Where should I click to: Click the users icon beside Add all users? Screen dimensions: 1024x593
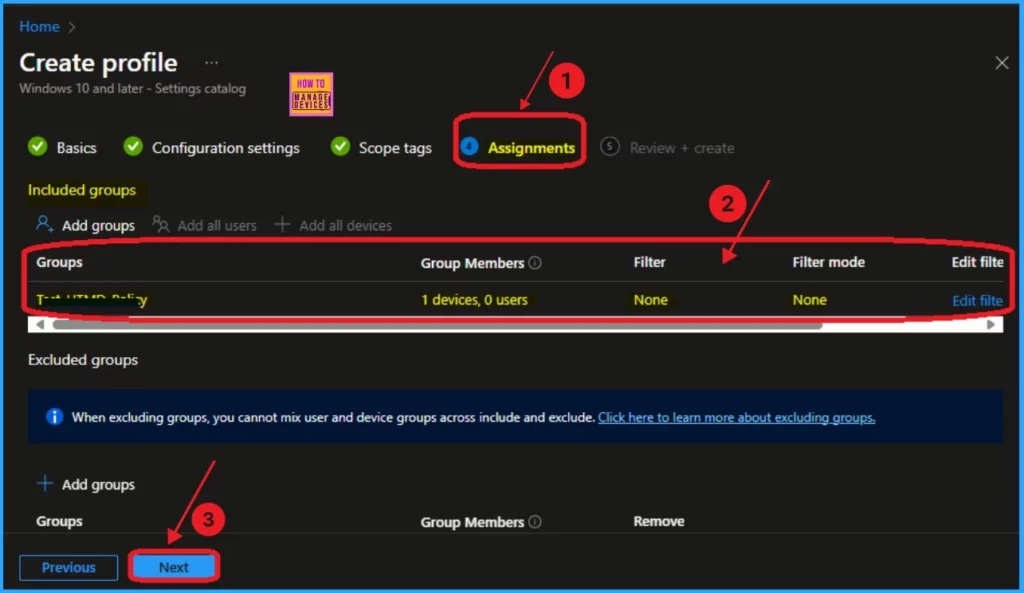(x=161, y=225)
